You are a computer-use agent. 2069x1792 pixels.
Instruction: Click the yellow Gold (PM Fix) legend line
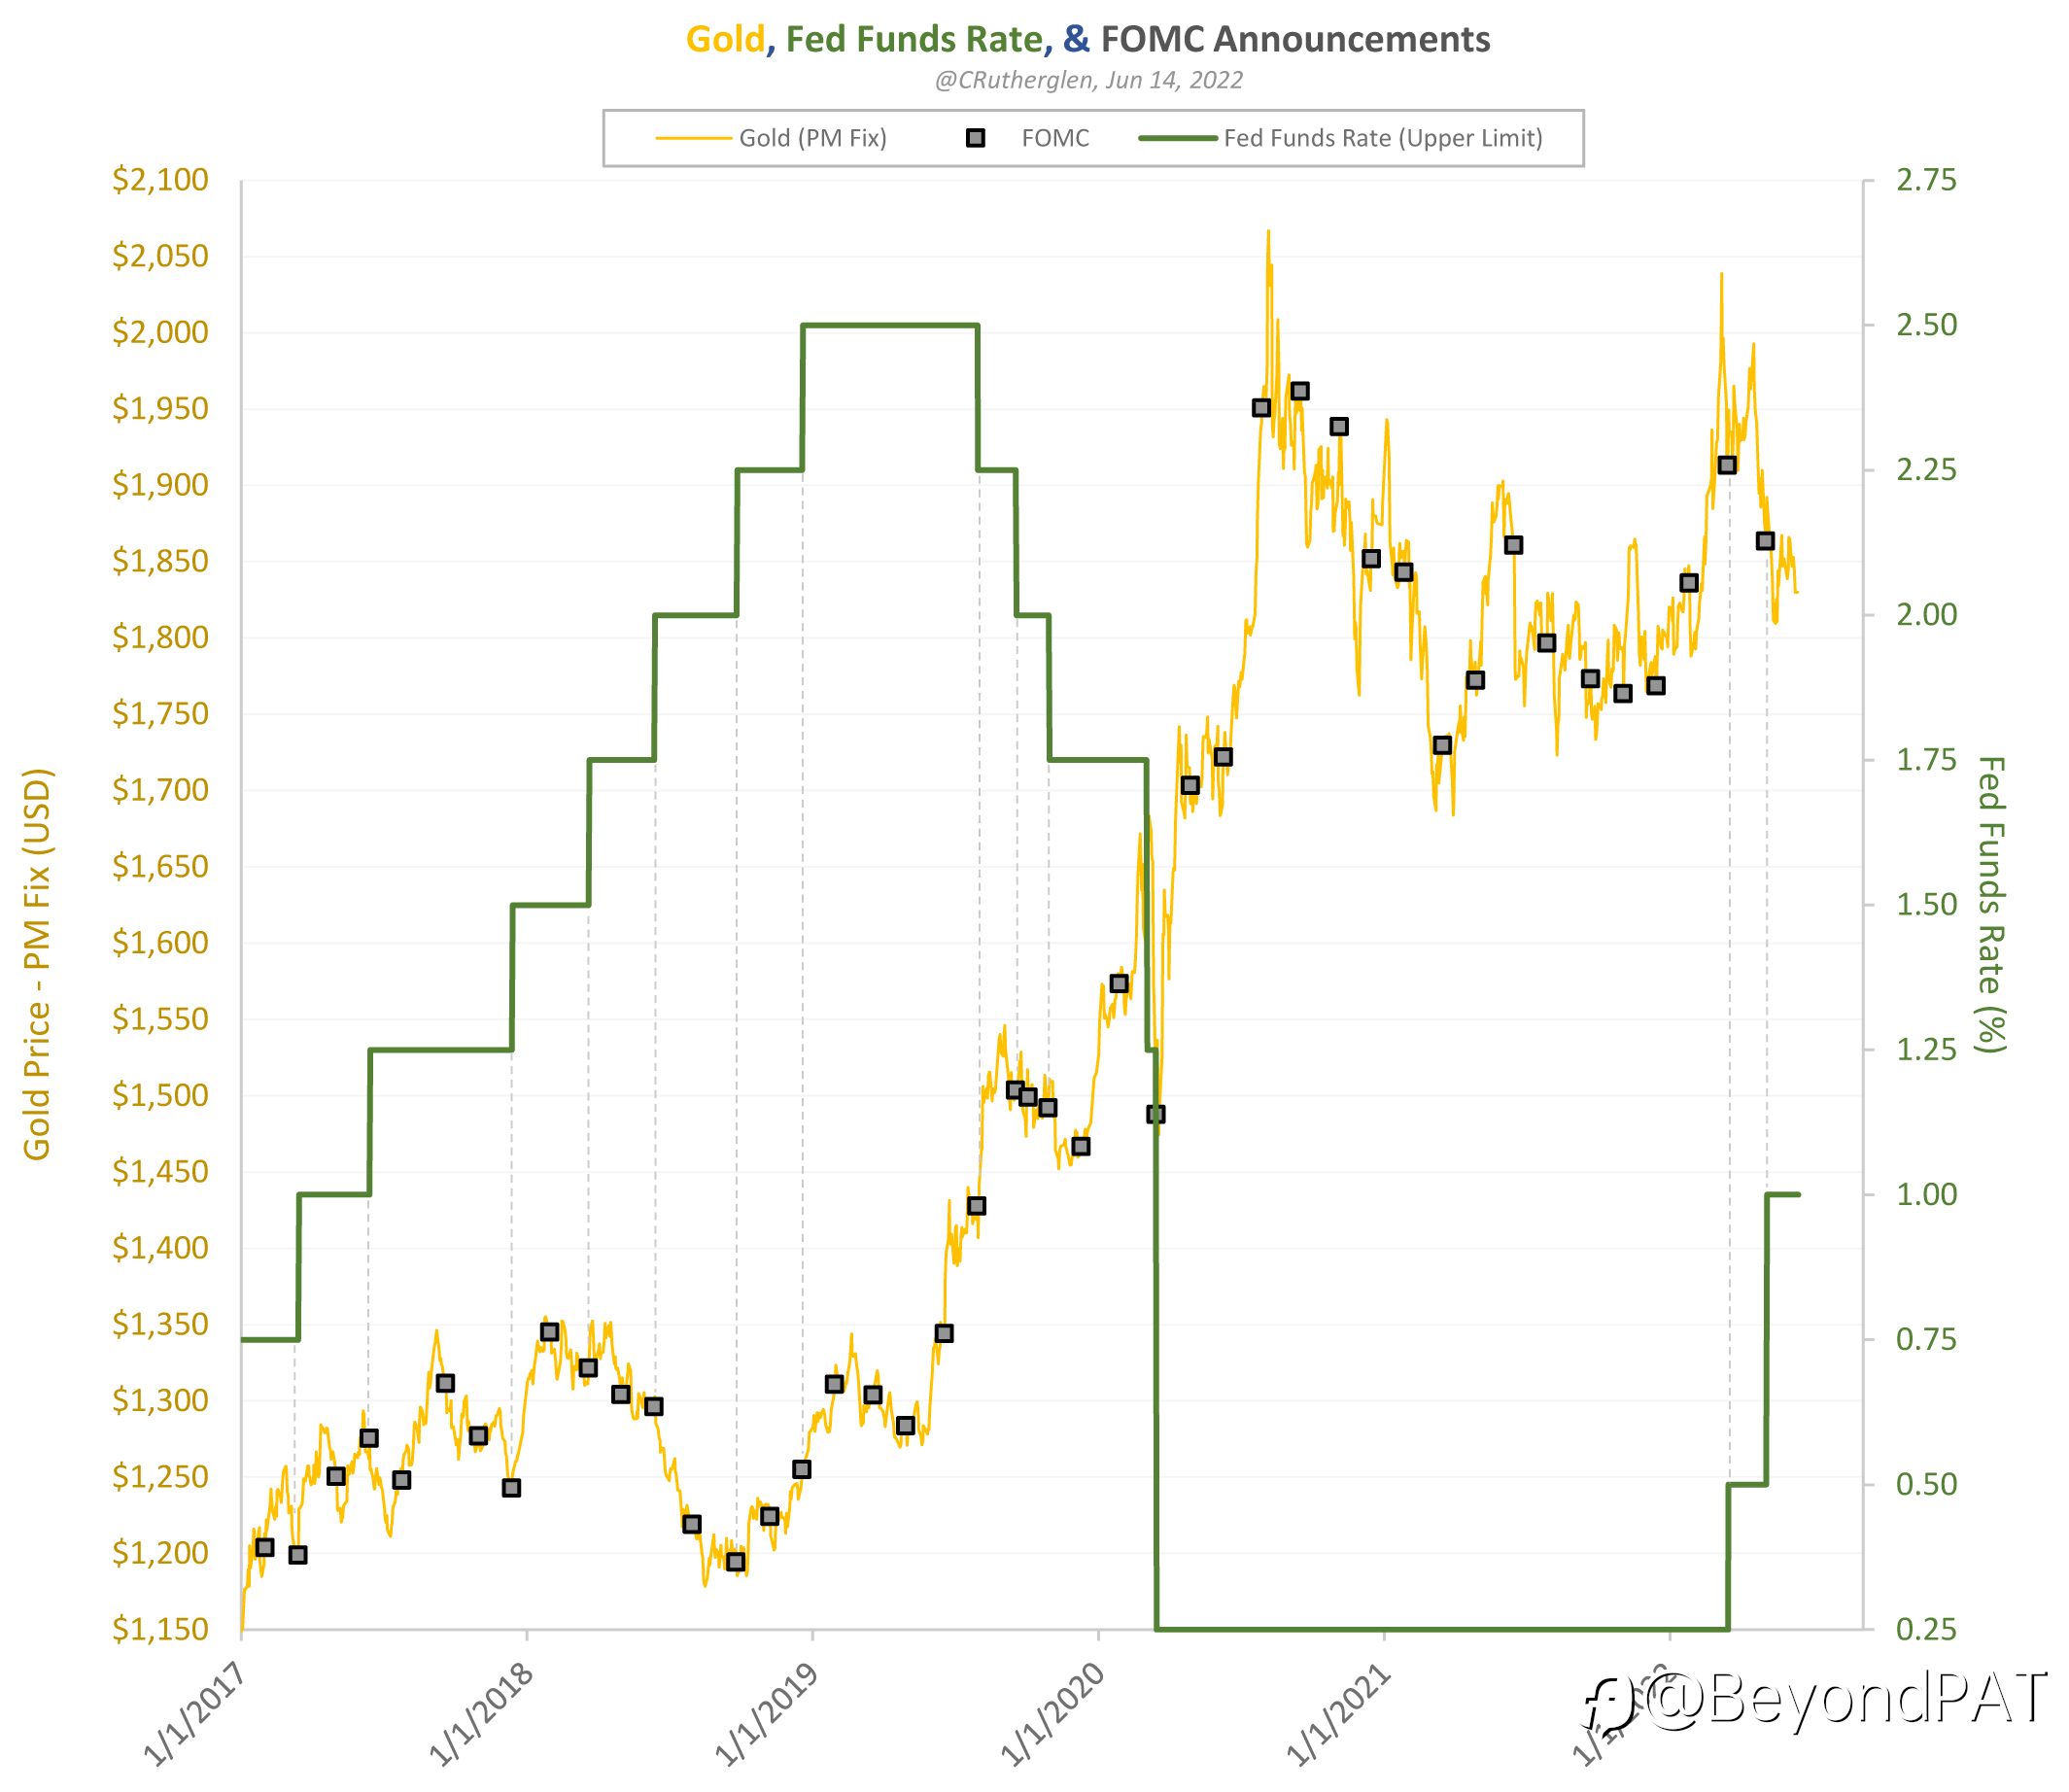pos(693,138)
